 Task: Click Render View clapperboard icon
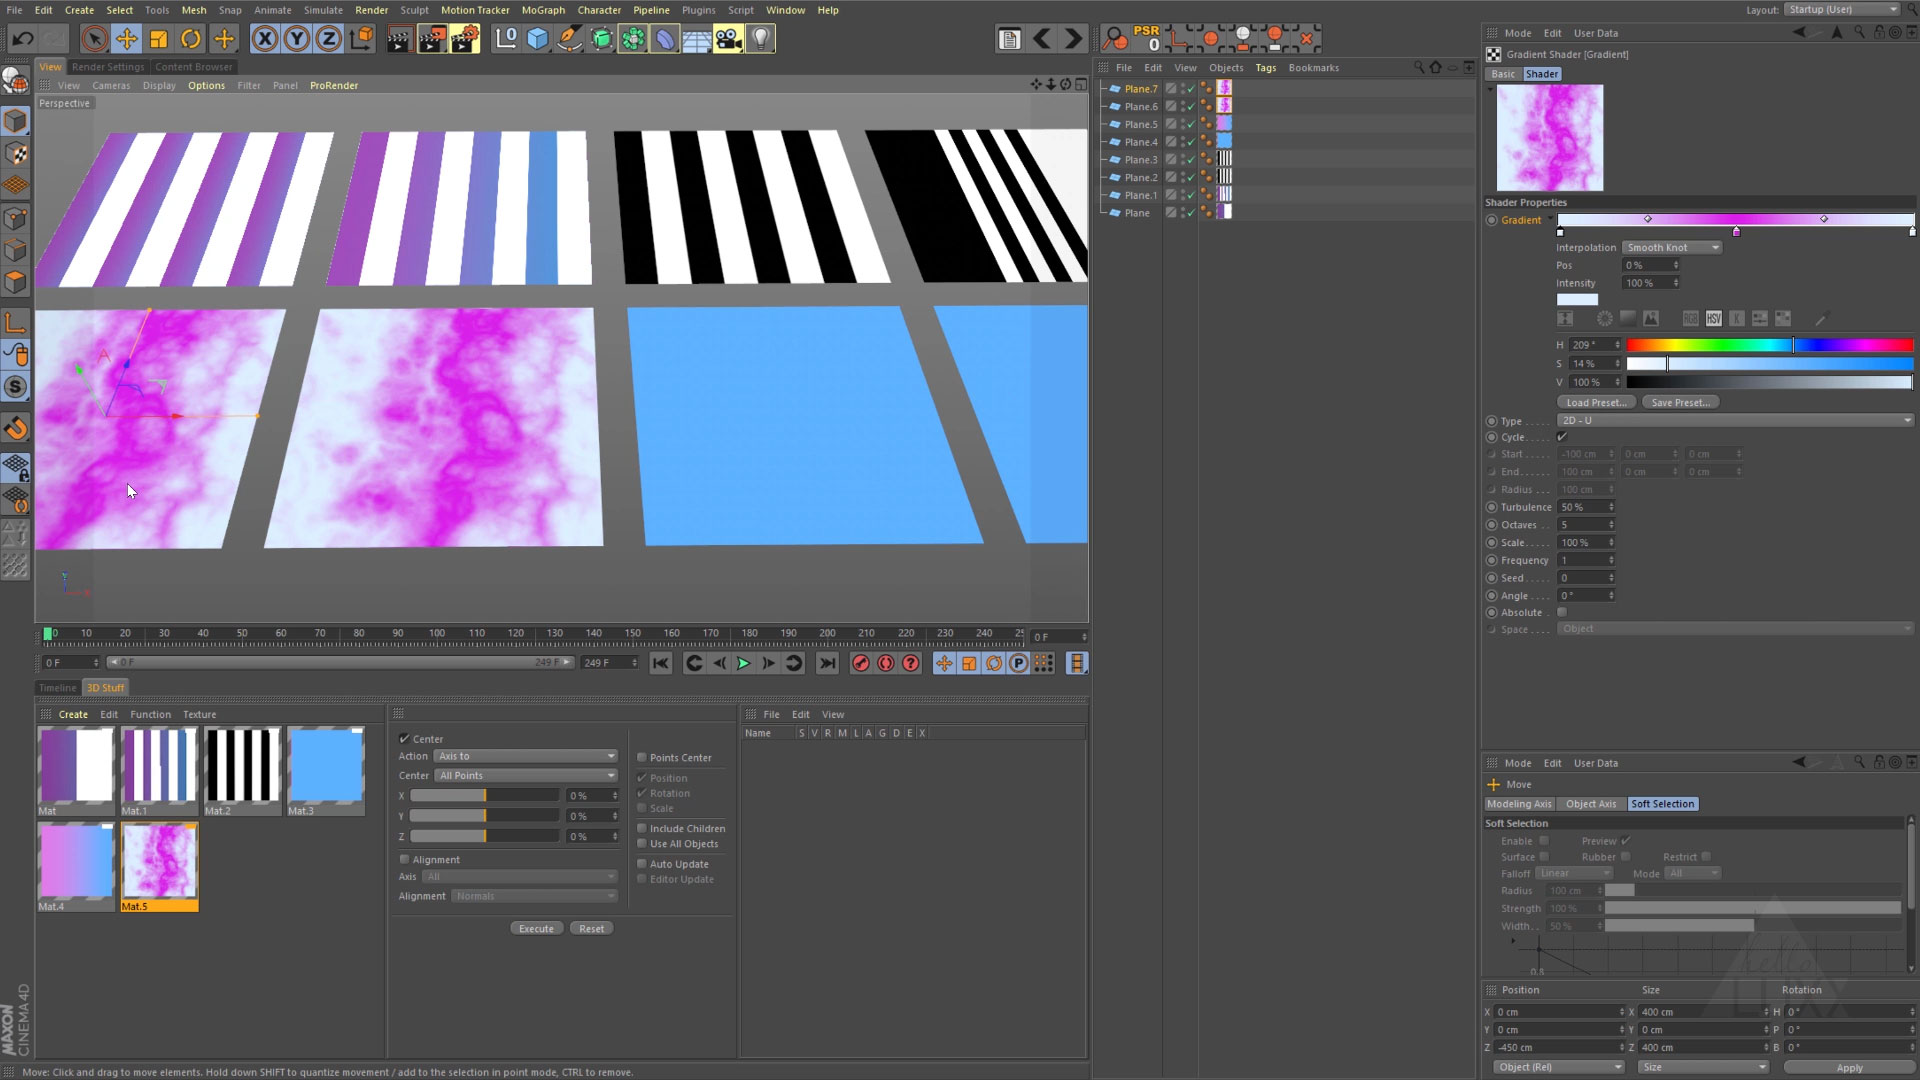tap(398, 39)
